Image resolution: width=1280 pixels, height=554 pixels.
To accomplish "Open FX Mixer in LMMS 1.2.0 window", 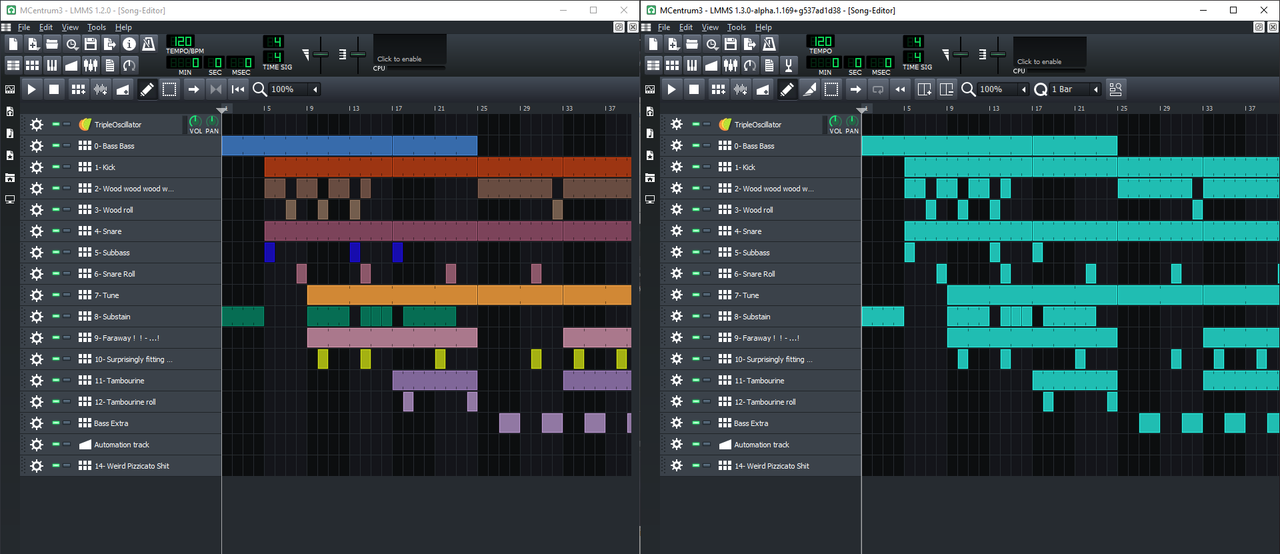I will [90, 65].
